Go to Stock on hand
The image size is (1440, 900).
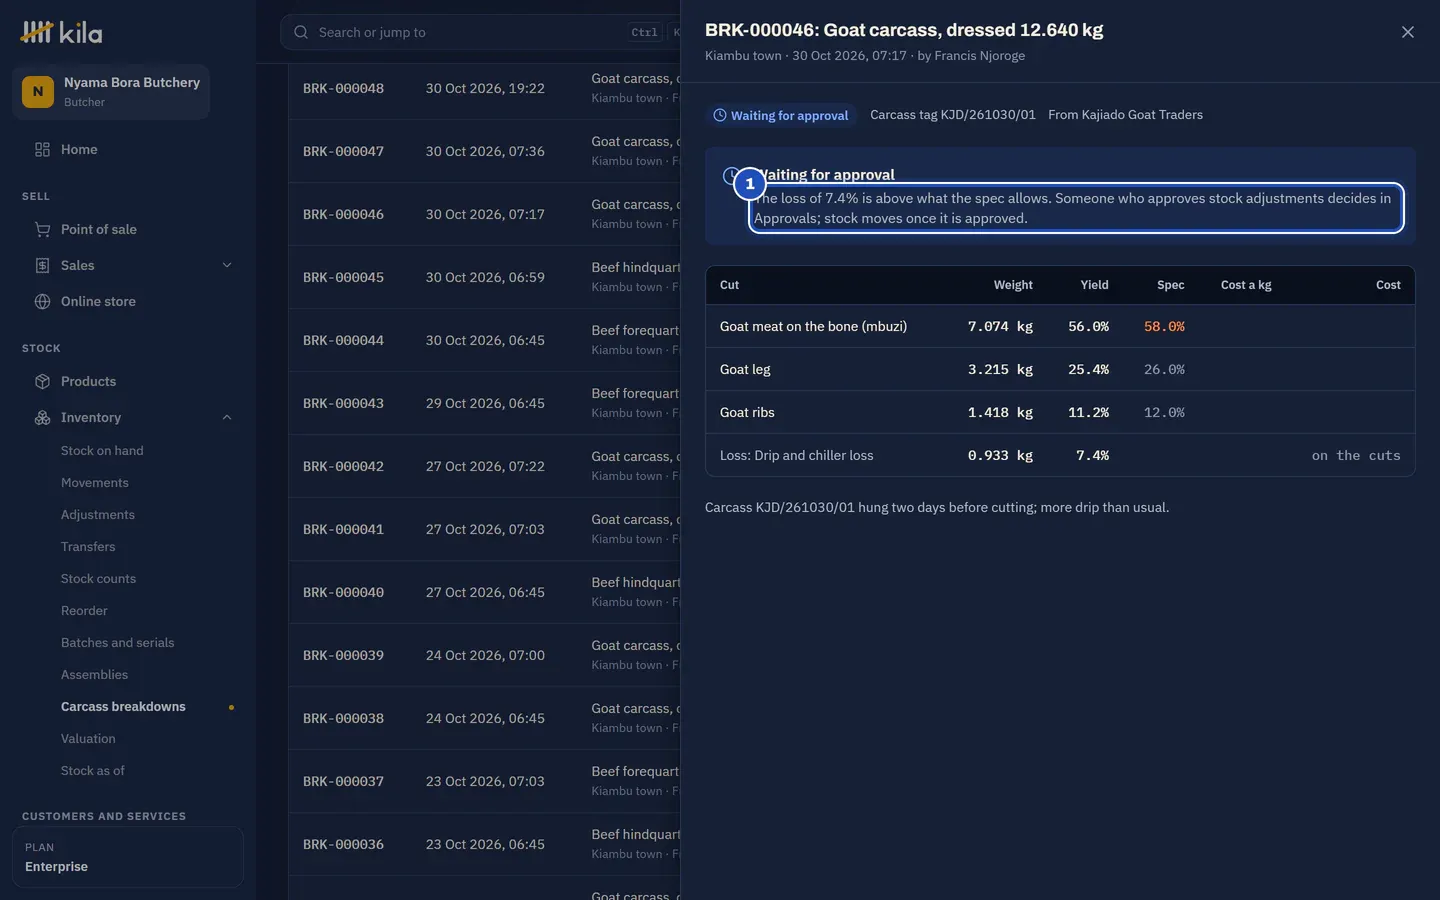pos(102,450)
